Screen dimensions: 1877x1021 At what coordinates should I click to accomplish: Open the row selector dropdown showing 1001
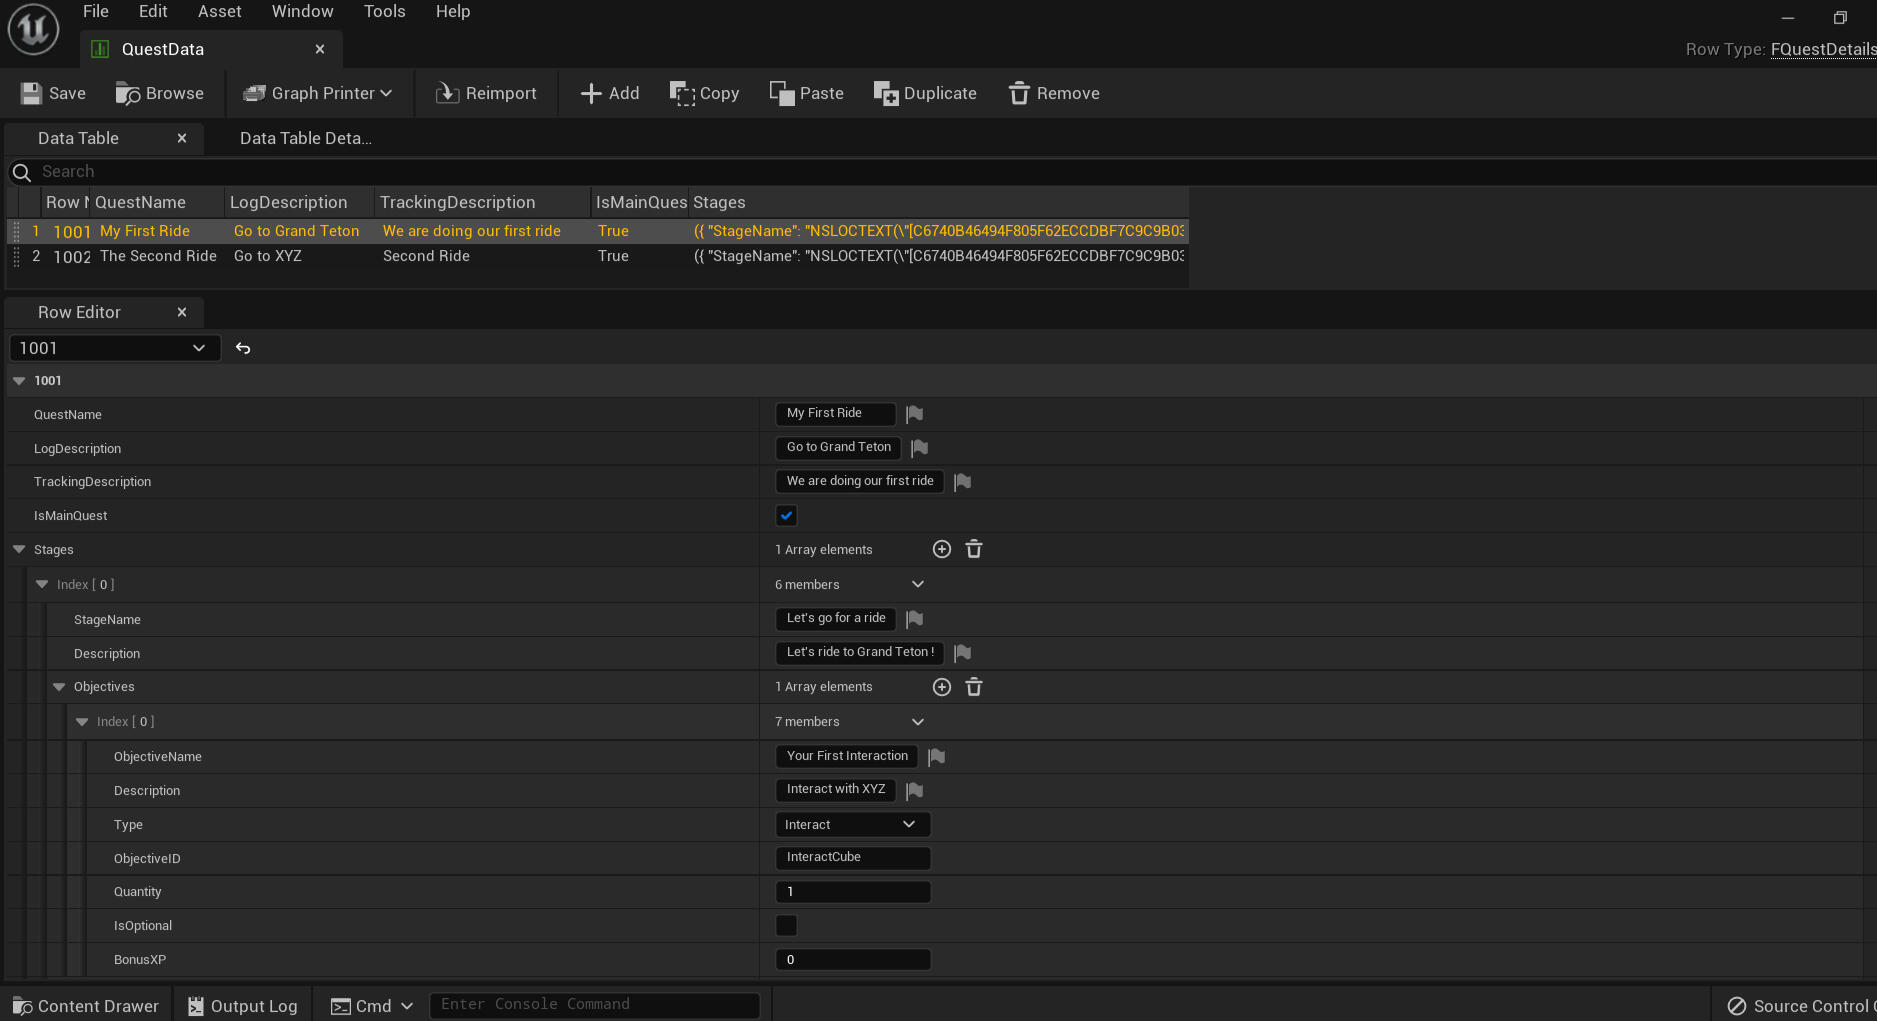(x=114, y=348)
